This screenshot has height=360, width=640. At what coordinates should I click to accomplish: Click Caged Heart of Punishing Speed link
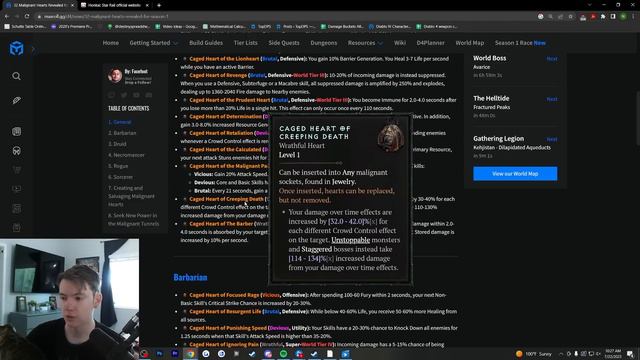click(228, 328)
